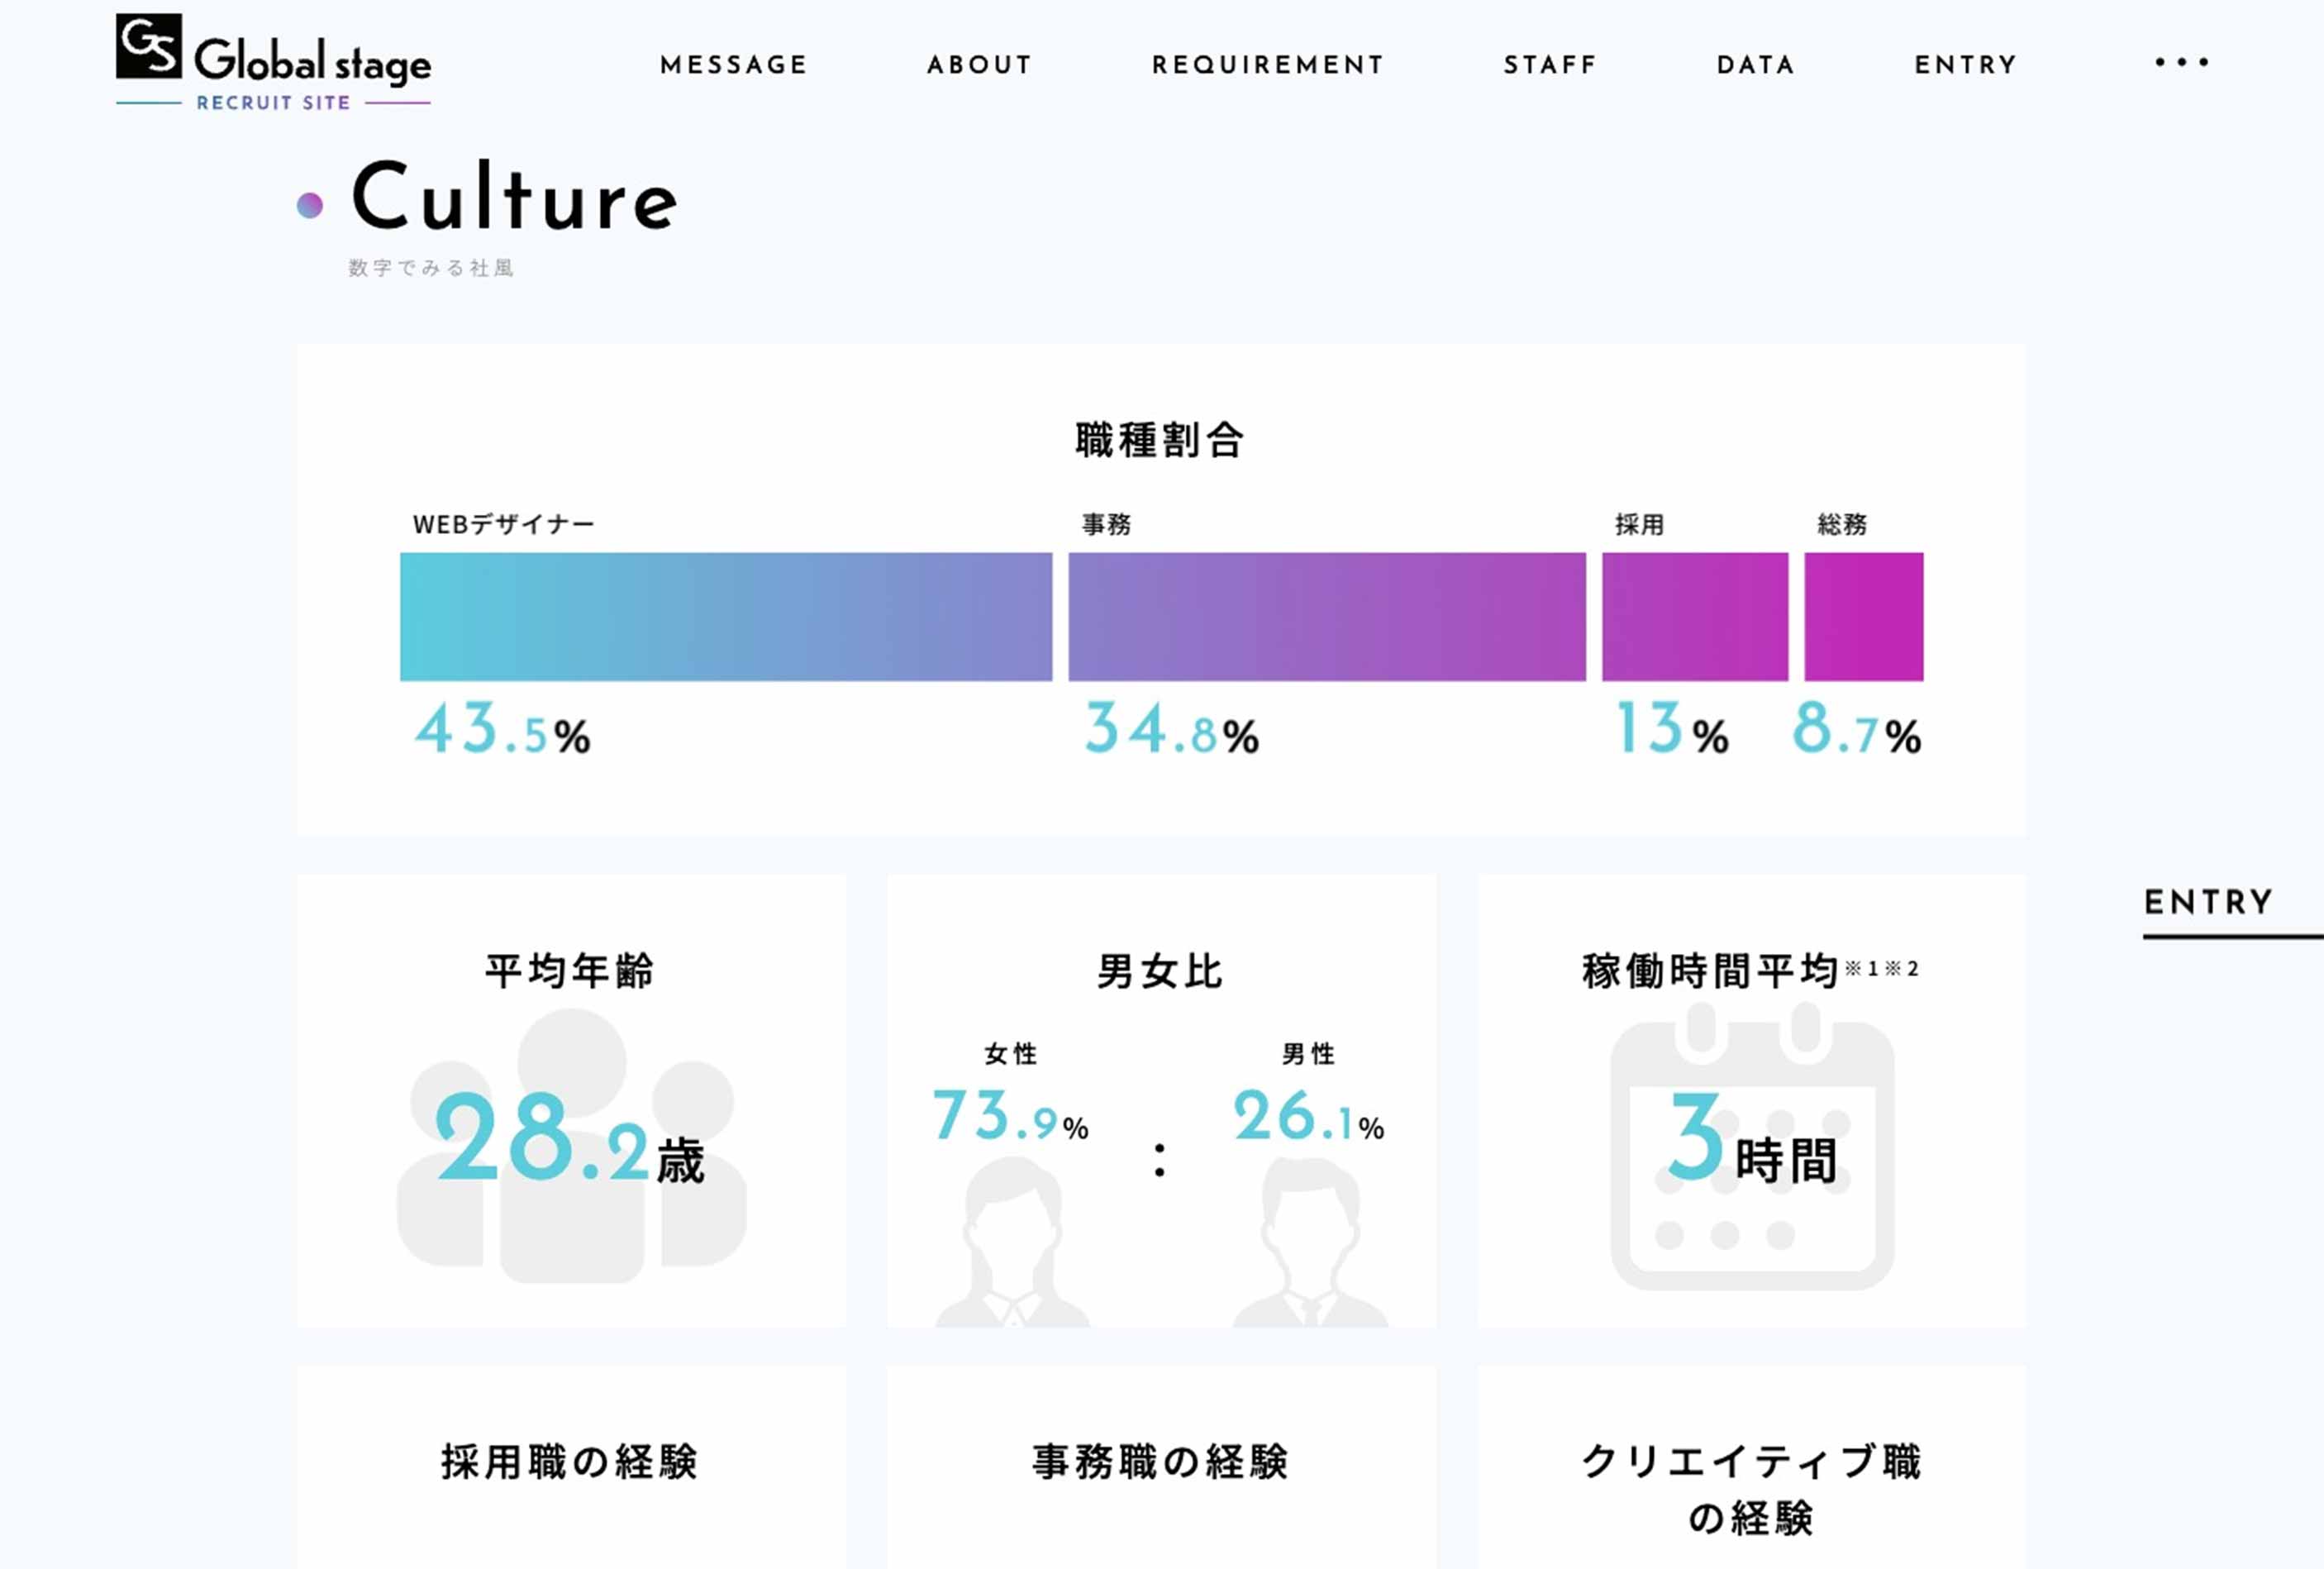Click the 3時間 value
2324x1569 pixels.
pyautogui.click(x=1752, y=1140)
